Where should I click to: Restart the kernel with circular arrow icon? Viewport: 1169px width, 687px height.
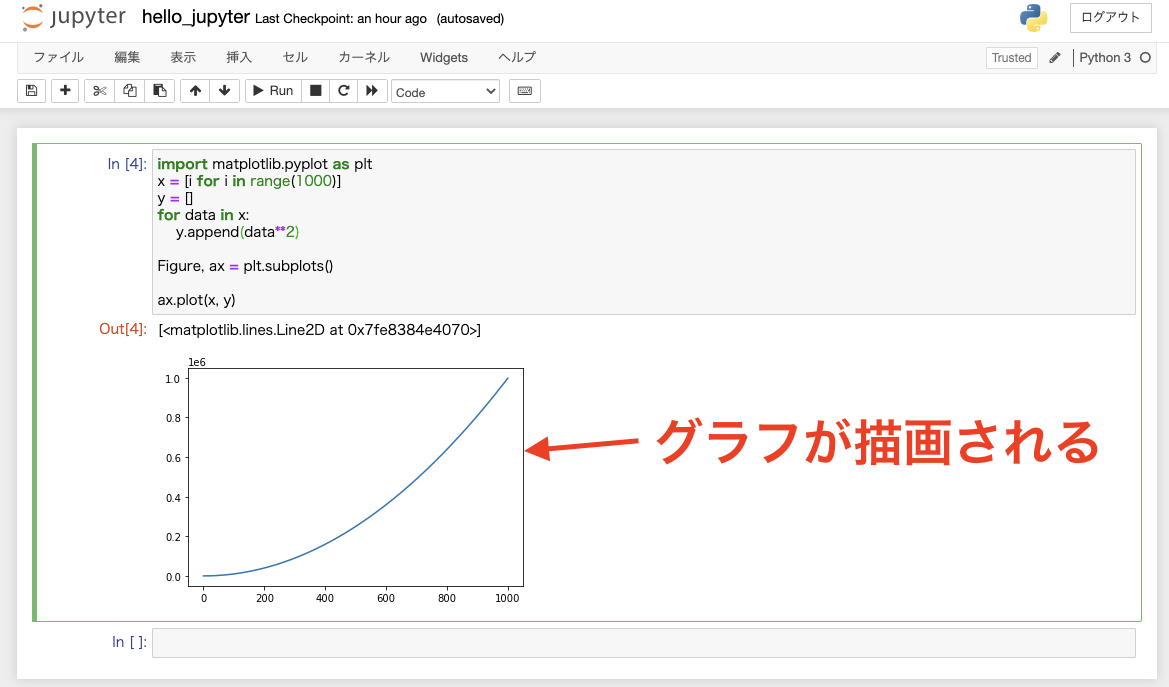click(344, 91)
